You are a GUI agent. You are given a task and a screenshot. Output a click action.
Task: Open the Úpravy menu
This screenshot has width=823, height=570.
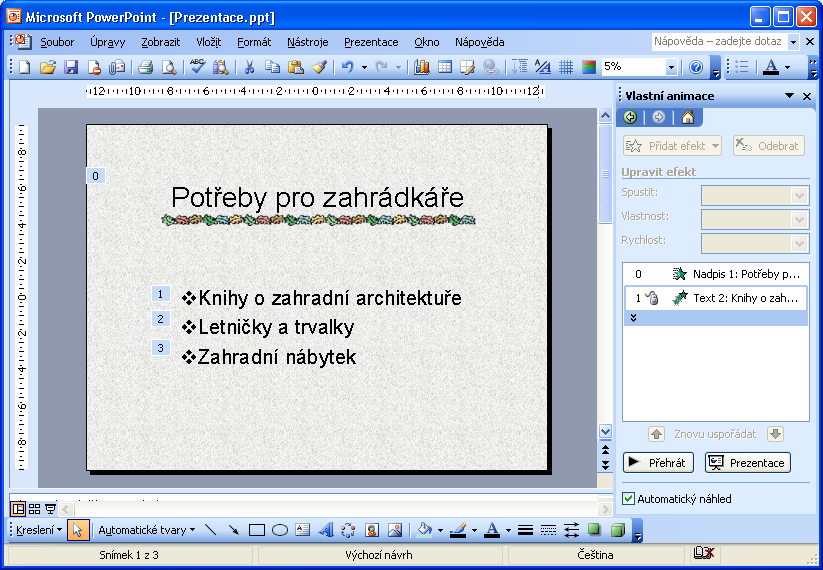[108, 42]
